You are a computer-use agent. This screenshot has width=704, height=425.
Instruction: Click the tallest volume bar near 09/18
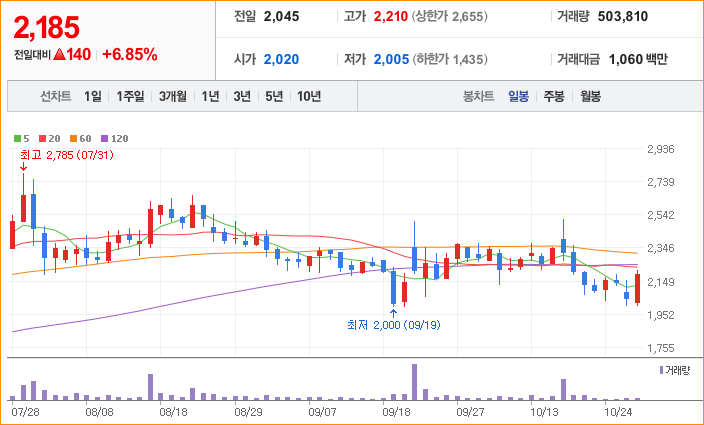click(x=414, y=382)
